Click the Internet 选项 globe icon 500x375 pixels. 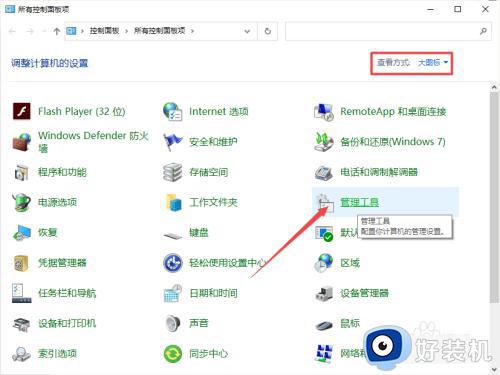coord(173,111)
